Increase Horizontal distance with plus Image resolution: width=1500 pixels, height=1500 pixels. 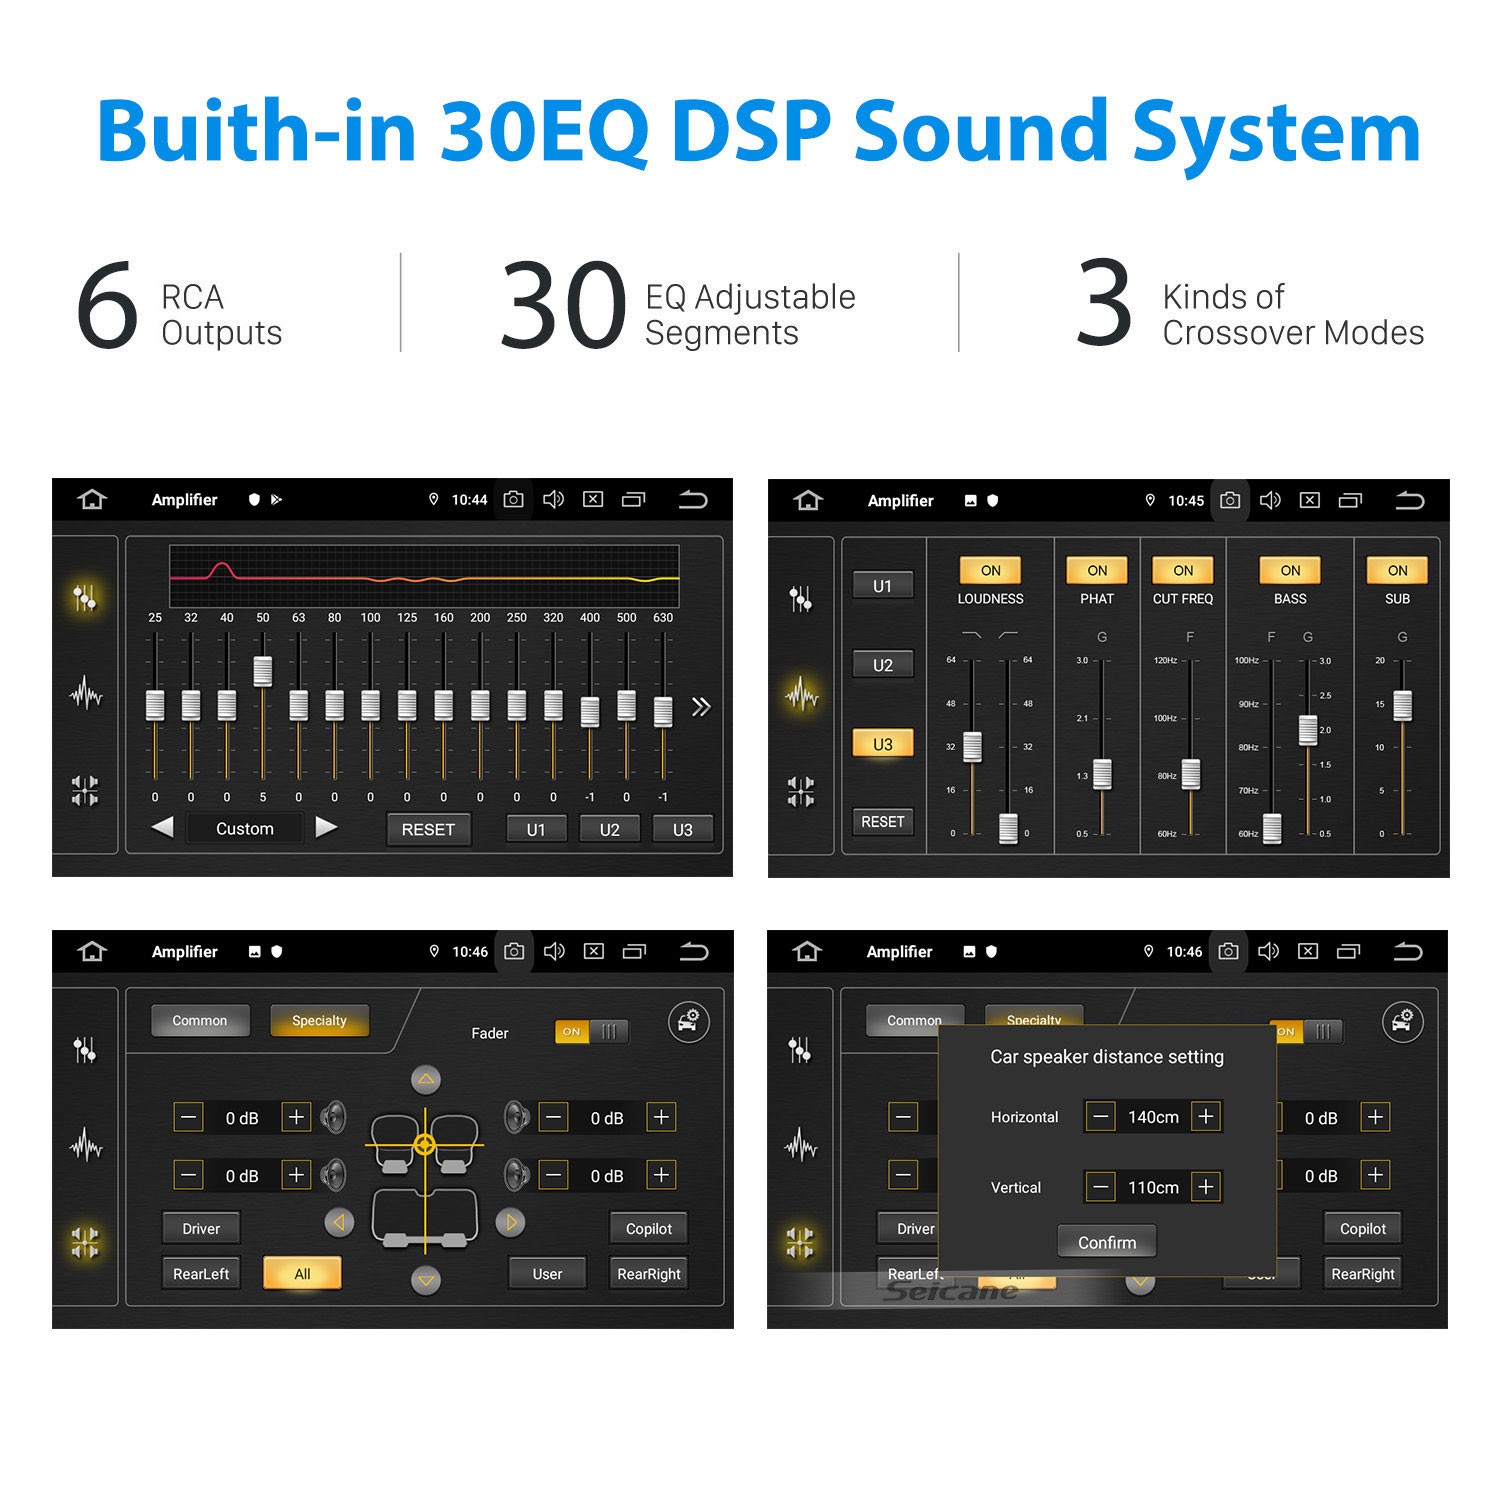click(x=1206, y=1116)
